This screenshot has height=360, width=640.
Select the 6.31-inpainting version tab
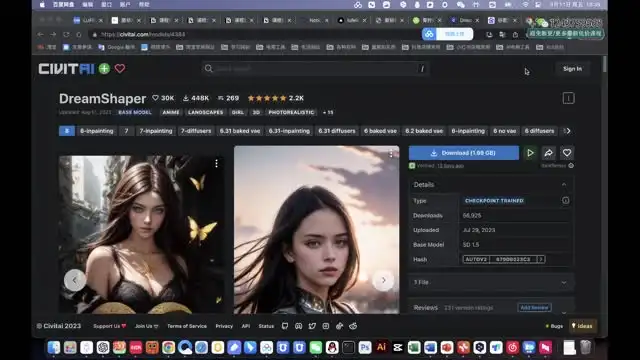[289, 131]
